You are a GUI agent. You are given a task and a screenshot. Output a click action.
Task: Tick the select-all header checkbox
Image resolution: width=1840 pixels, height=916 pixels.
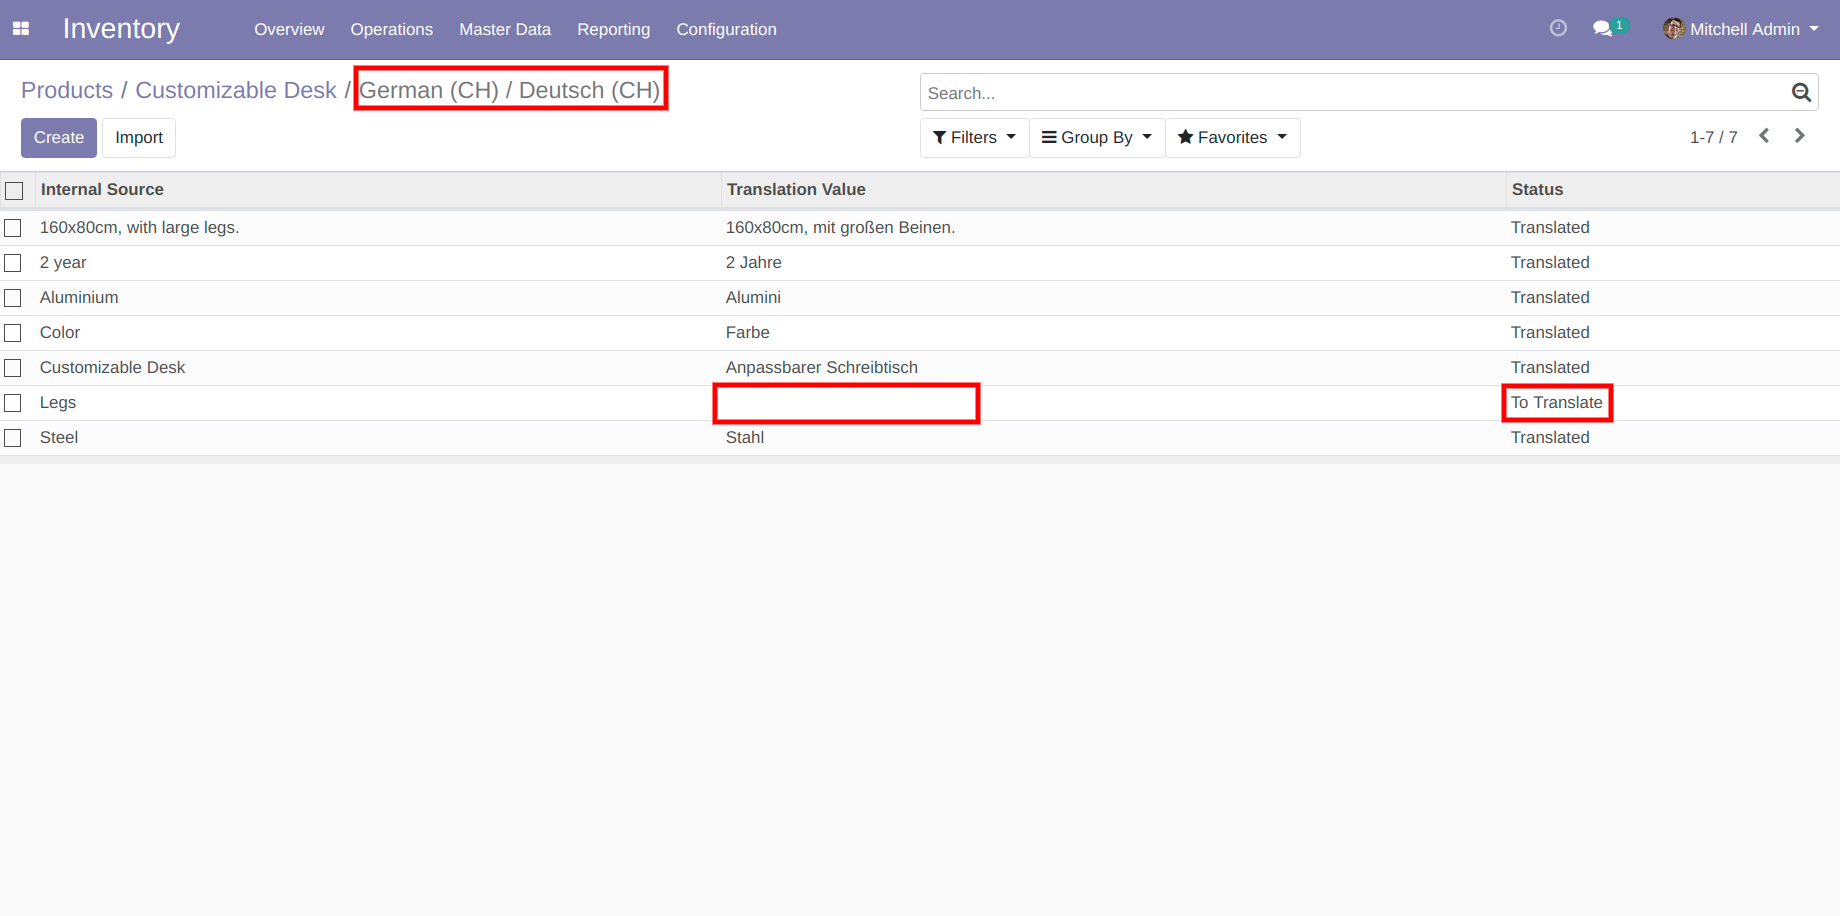pyautogui.click(x=14, y=190)
